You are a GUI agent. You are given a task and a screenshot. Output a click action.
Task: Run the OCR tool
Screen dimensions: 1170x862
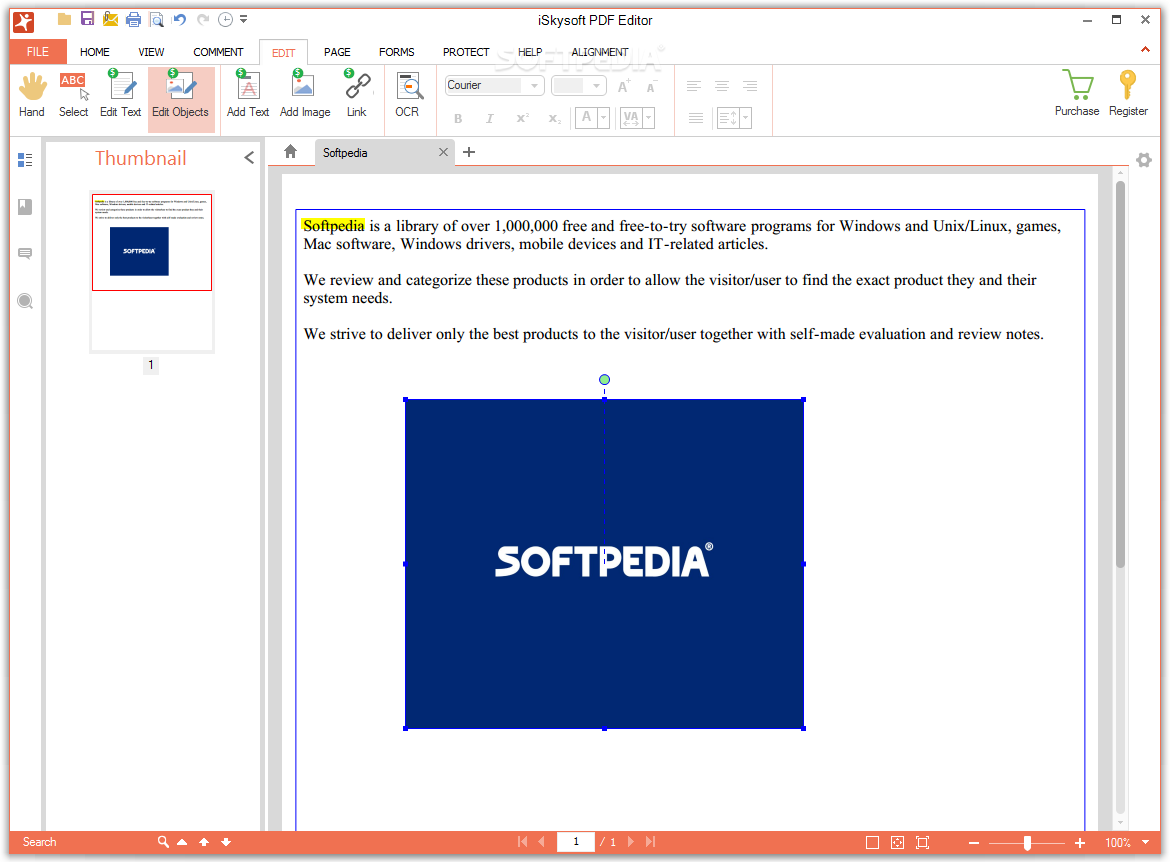[x=407, y=96]
